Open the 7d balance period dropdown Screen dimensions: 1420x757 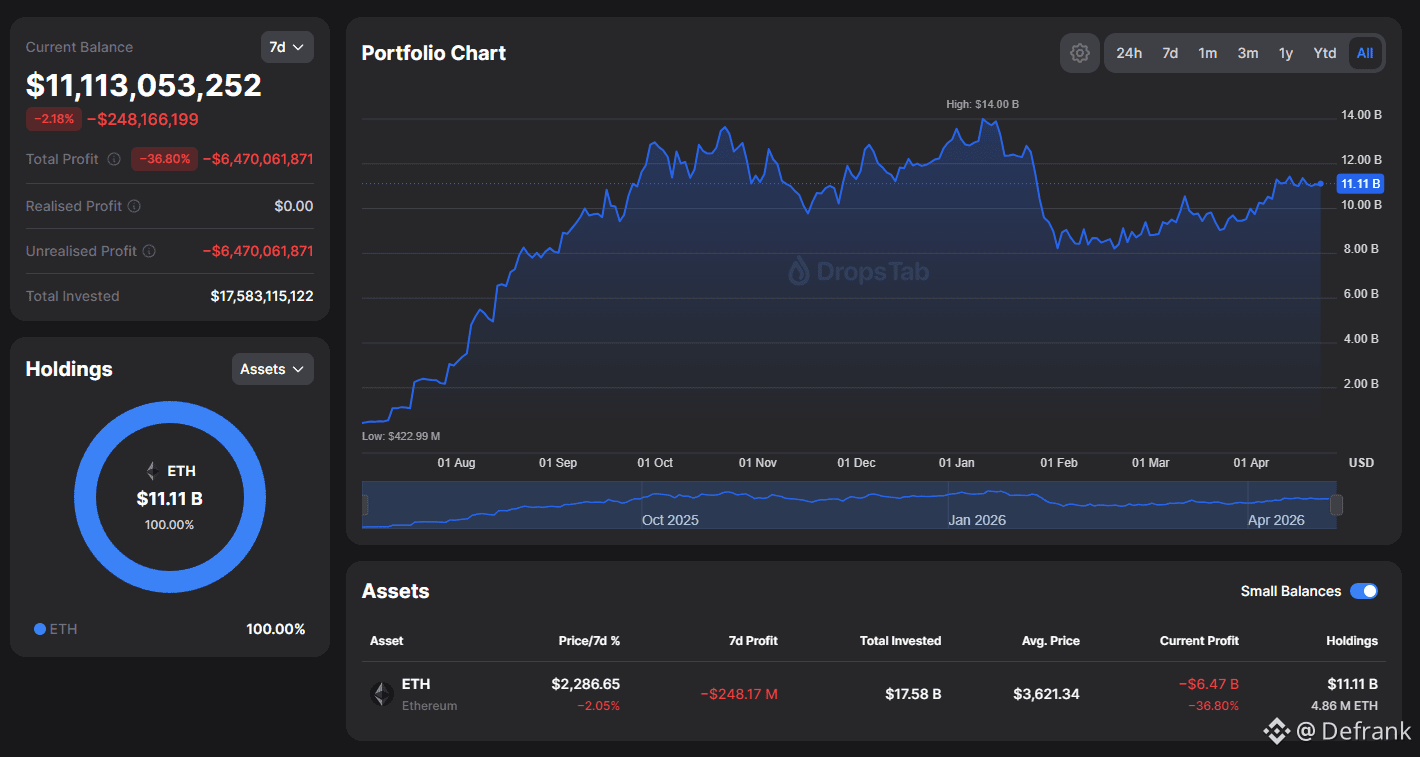click(287, 47)
